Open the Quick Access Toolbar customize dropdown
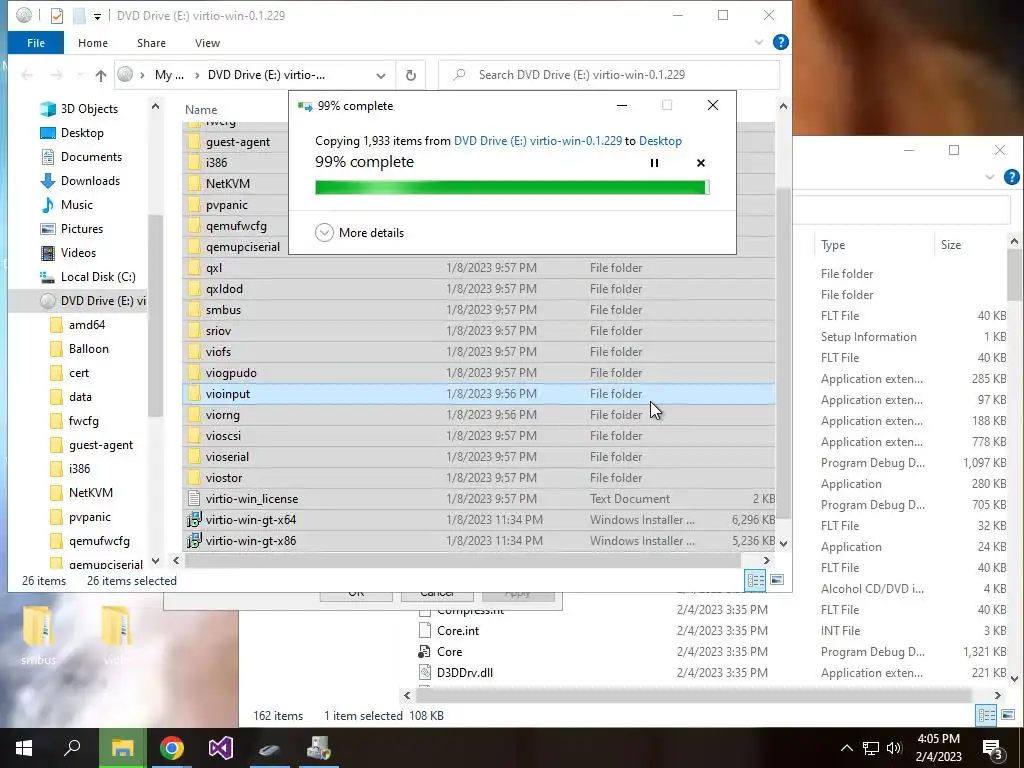Screen dimensions: 1024x768 97,16
